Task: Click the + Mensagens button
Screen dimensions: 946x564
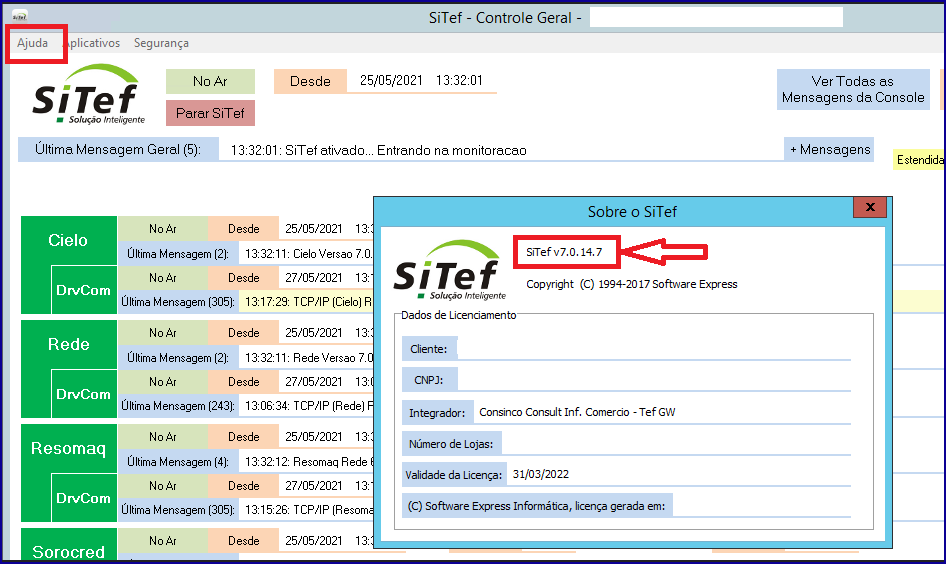Action: pos(830,149)
